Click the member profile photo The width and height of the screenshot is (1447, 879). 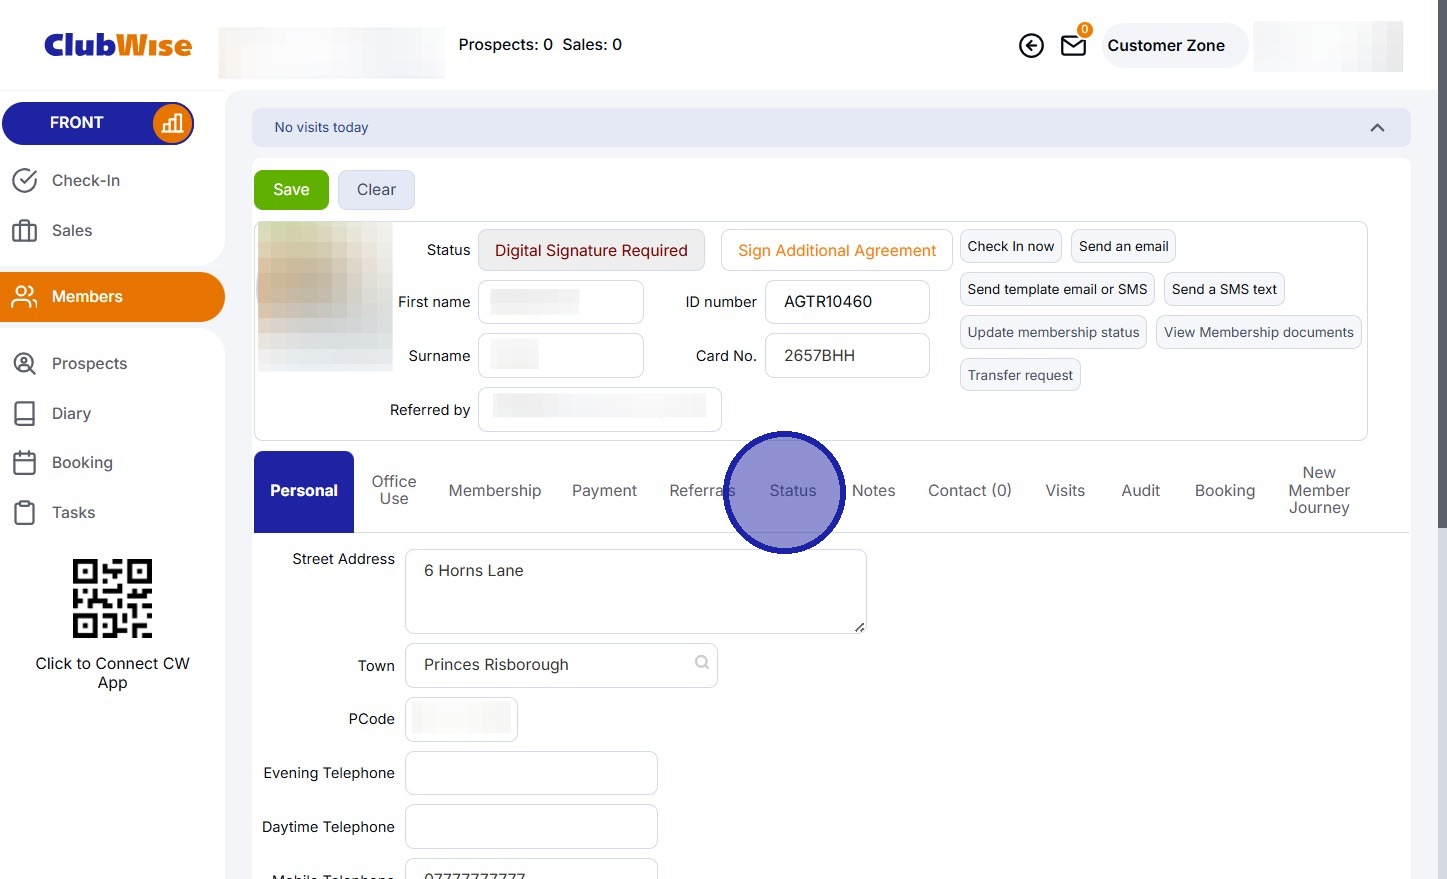pyautogui.click(x=325, y=297)
